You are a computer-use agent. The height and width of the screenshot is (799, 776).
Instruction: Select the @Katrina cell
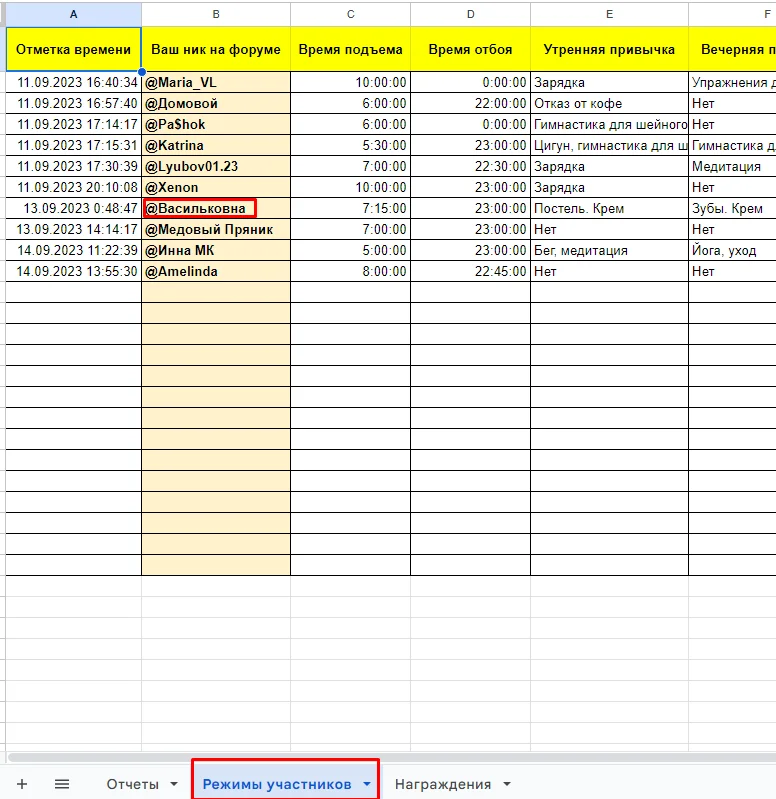click(216, 145)
